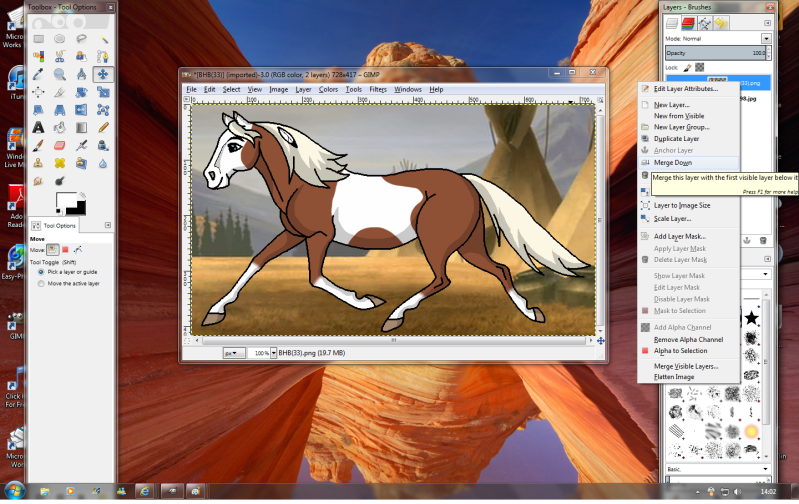
Task: Open Layers dock tab configuration menu
Action: [x=767, y=23]
